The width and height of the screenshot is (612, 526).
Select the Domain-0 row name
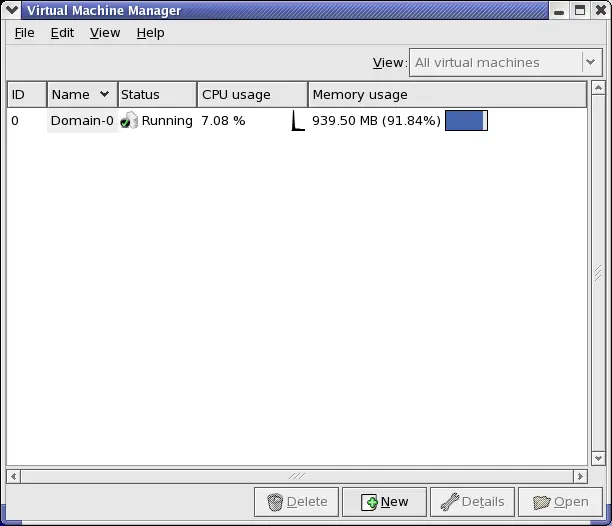point(82,121)
